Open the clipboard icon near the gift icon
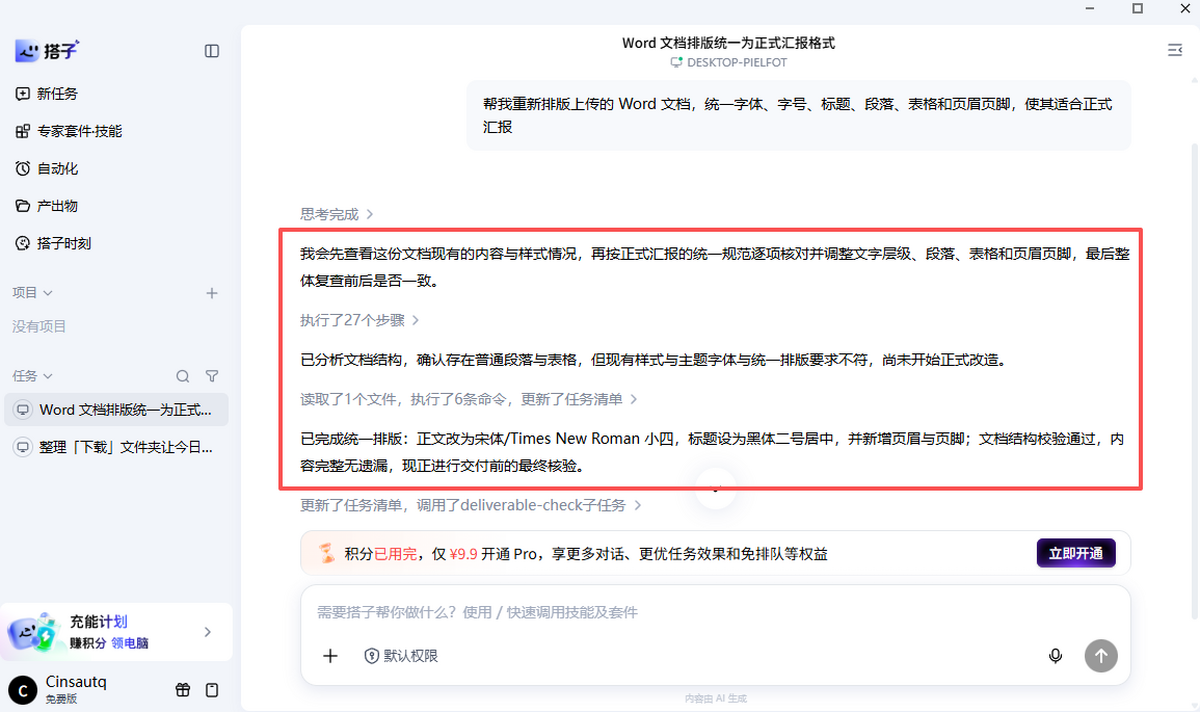 [212, 690]
